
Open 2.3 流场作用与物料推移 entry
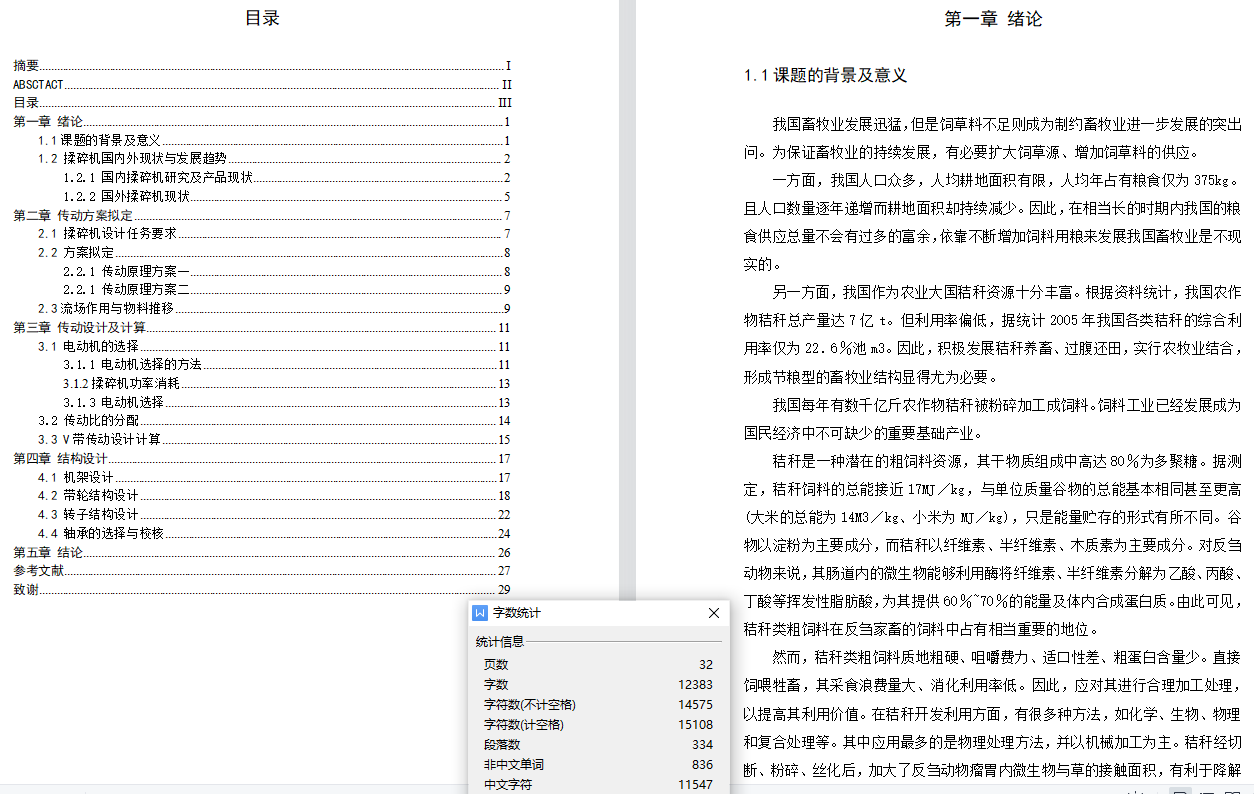point(106,309)
